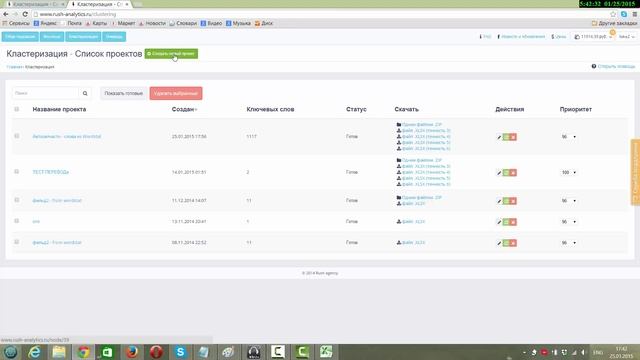Viewport: 640px width, 360px height.
Task: Open the Словари bookmark
Action: [183, 23]
